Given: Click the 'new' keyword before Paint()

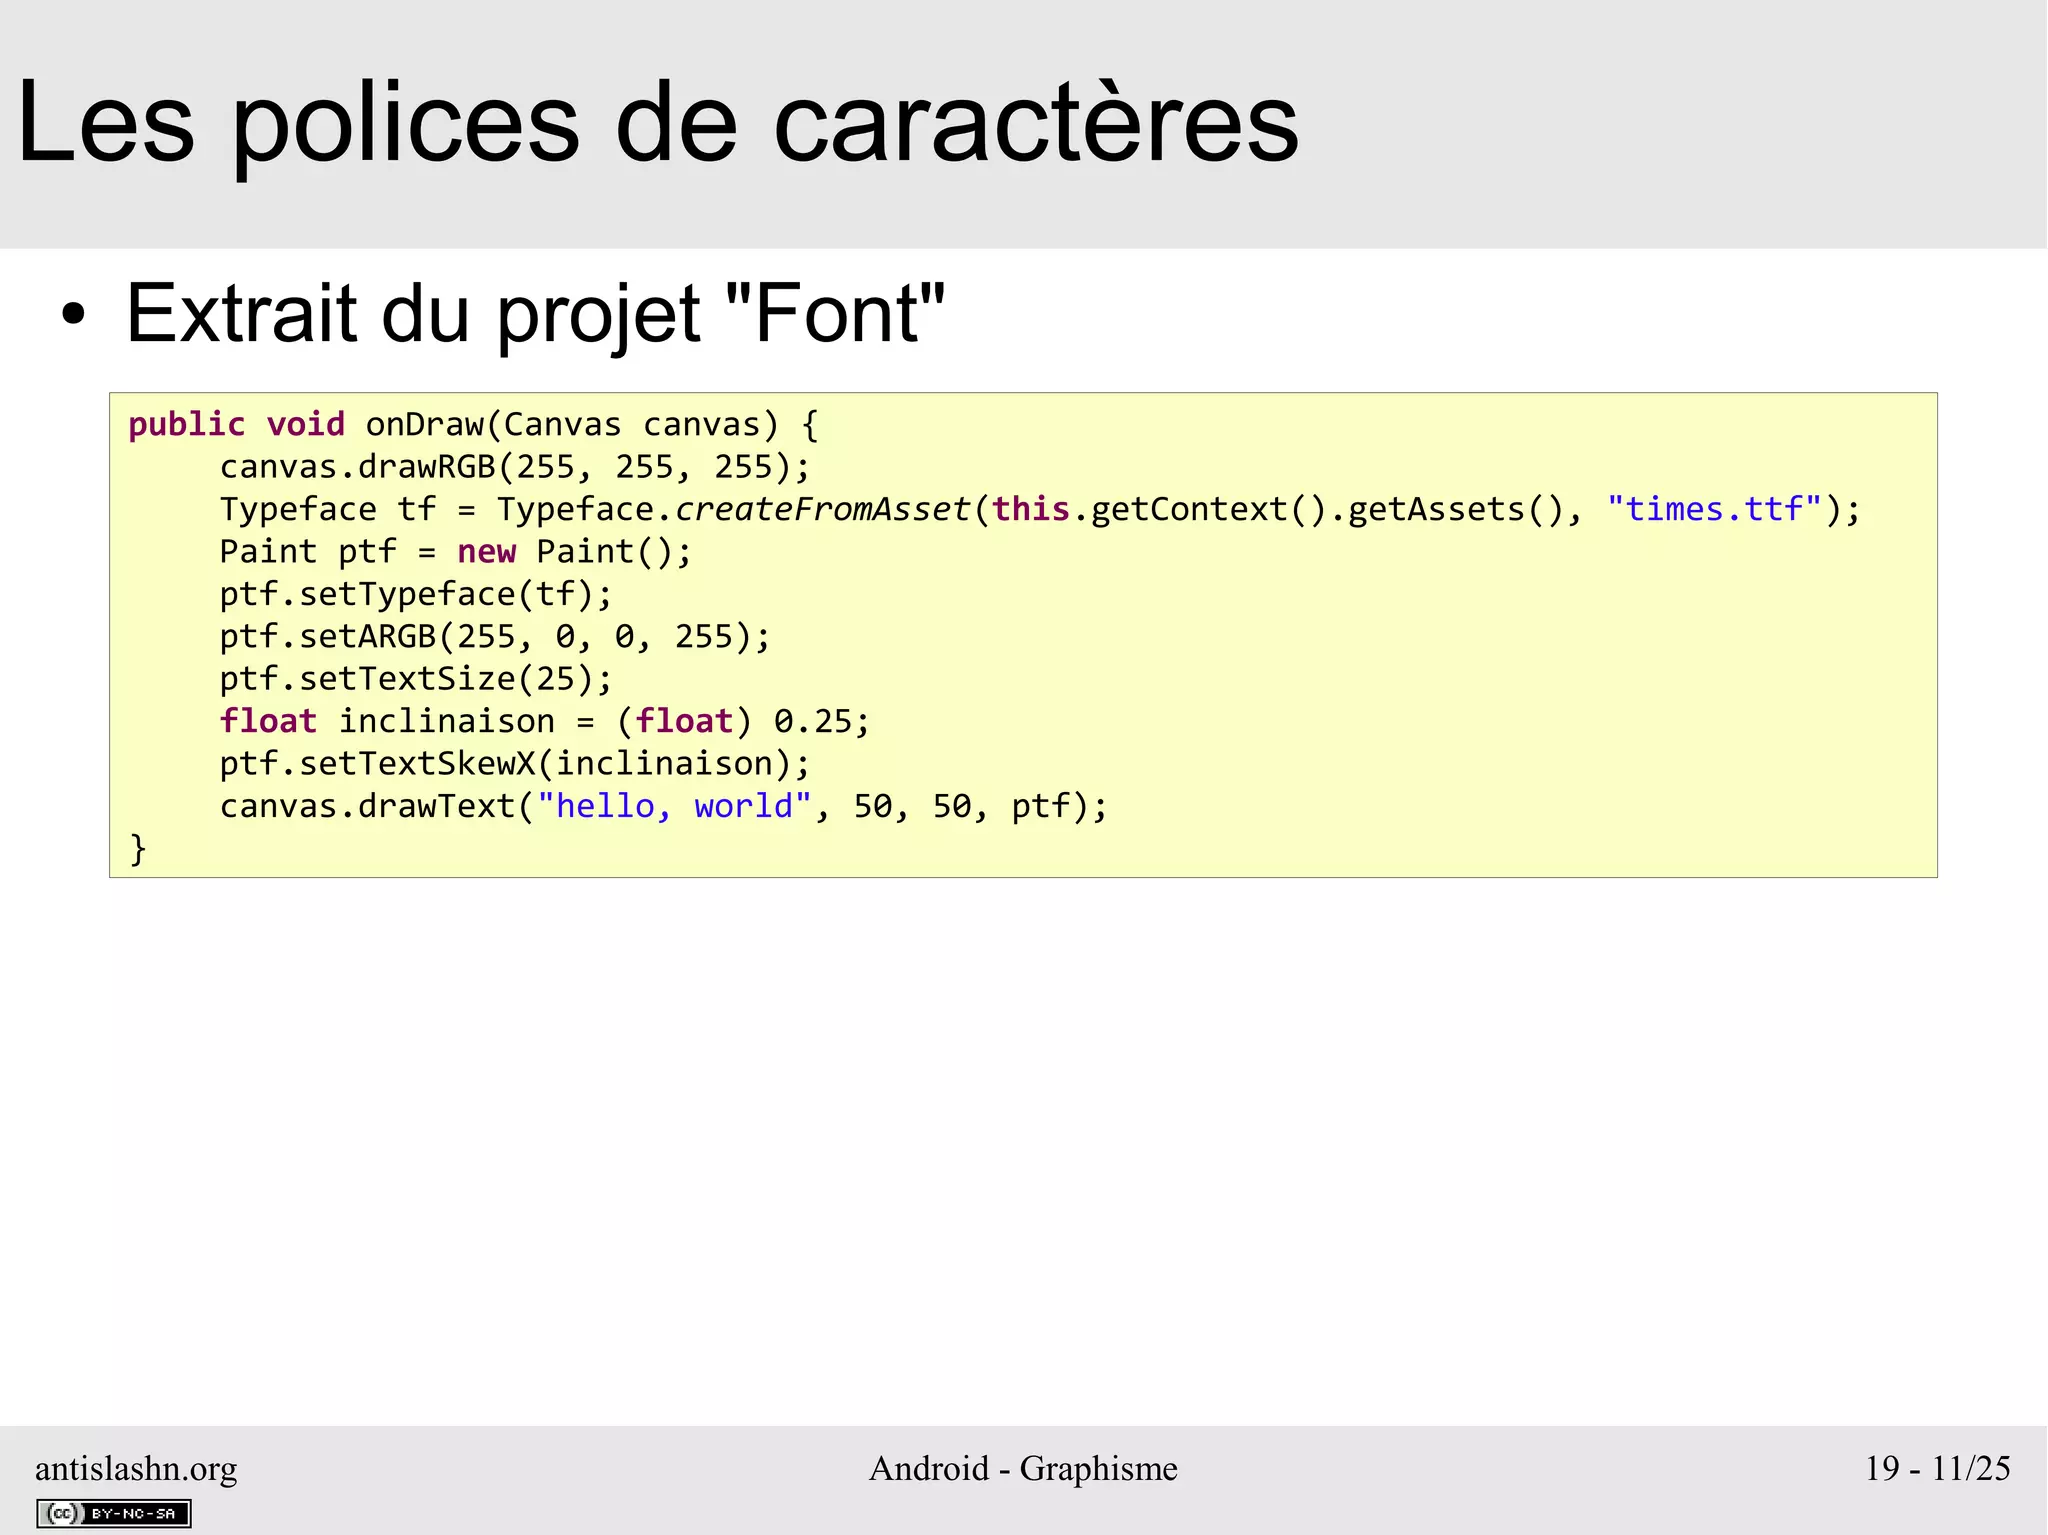Looking at the screenshot, I should pos(486,552).
